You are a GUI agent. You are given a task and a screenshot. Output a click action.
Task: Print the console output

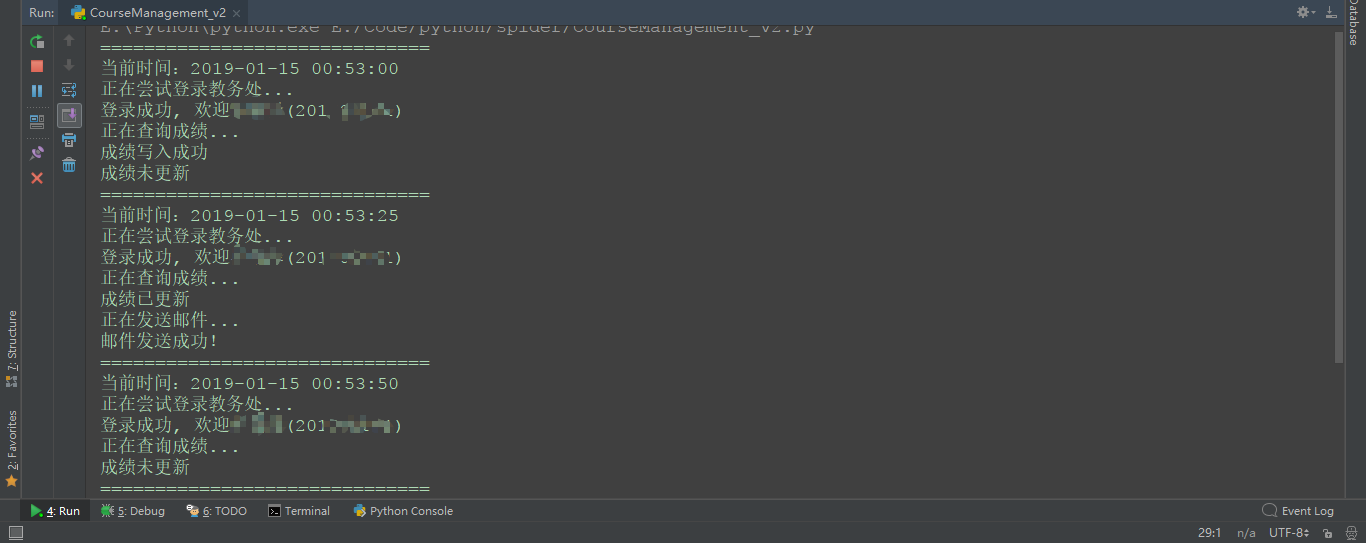click(69, 140)
